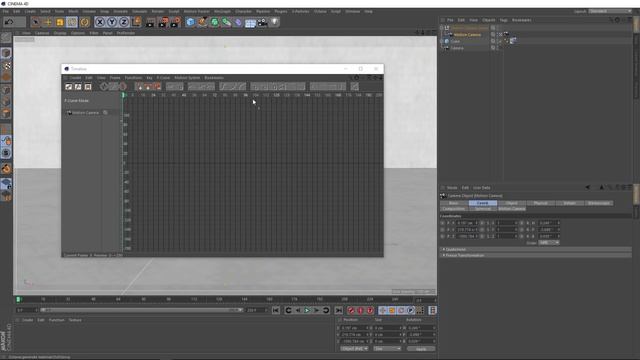Select the Live Selection arrow tool
The width and height of the screenshot is (640, 360).
[x=36, y=22]
